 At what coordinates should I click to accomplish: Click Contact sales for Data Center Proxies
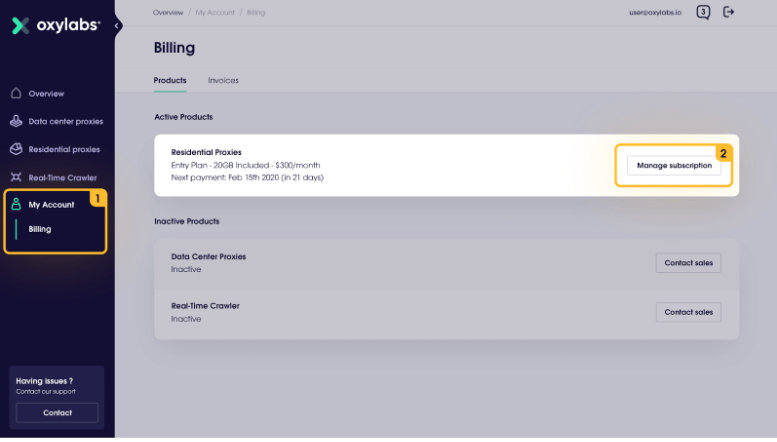[688, 263]
